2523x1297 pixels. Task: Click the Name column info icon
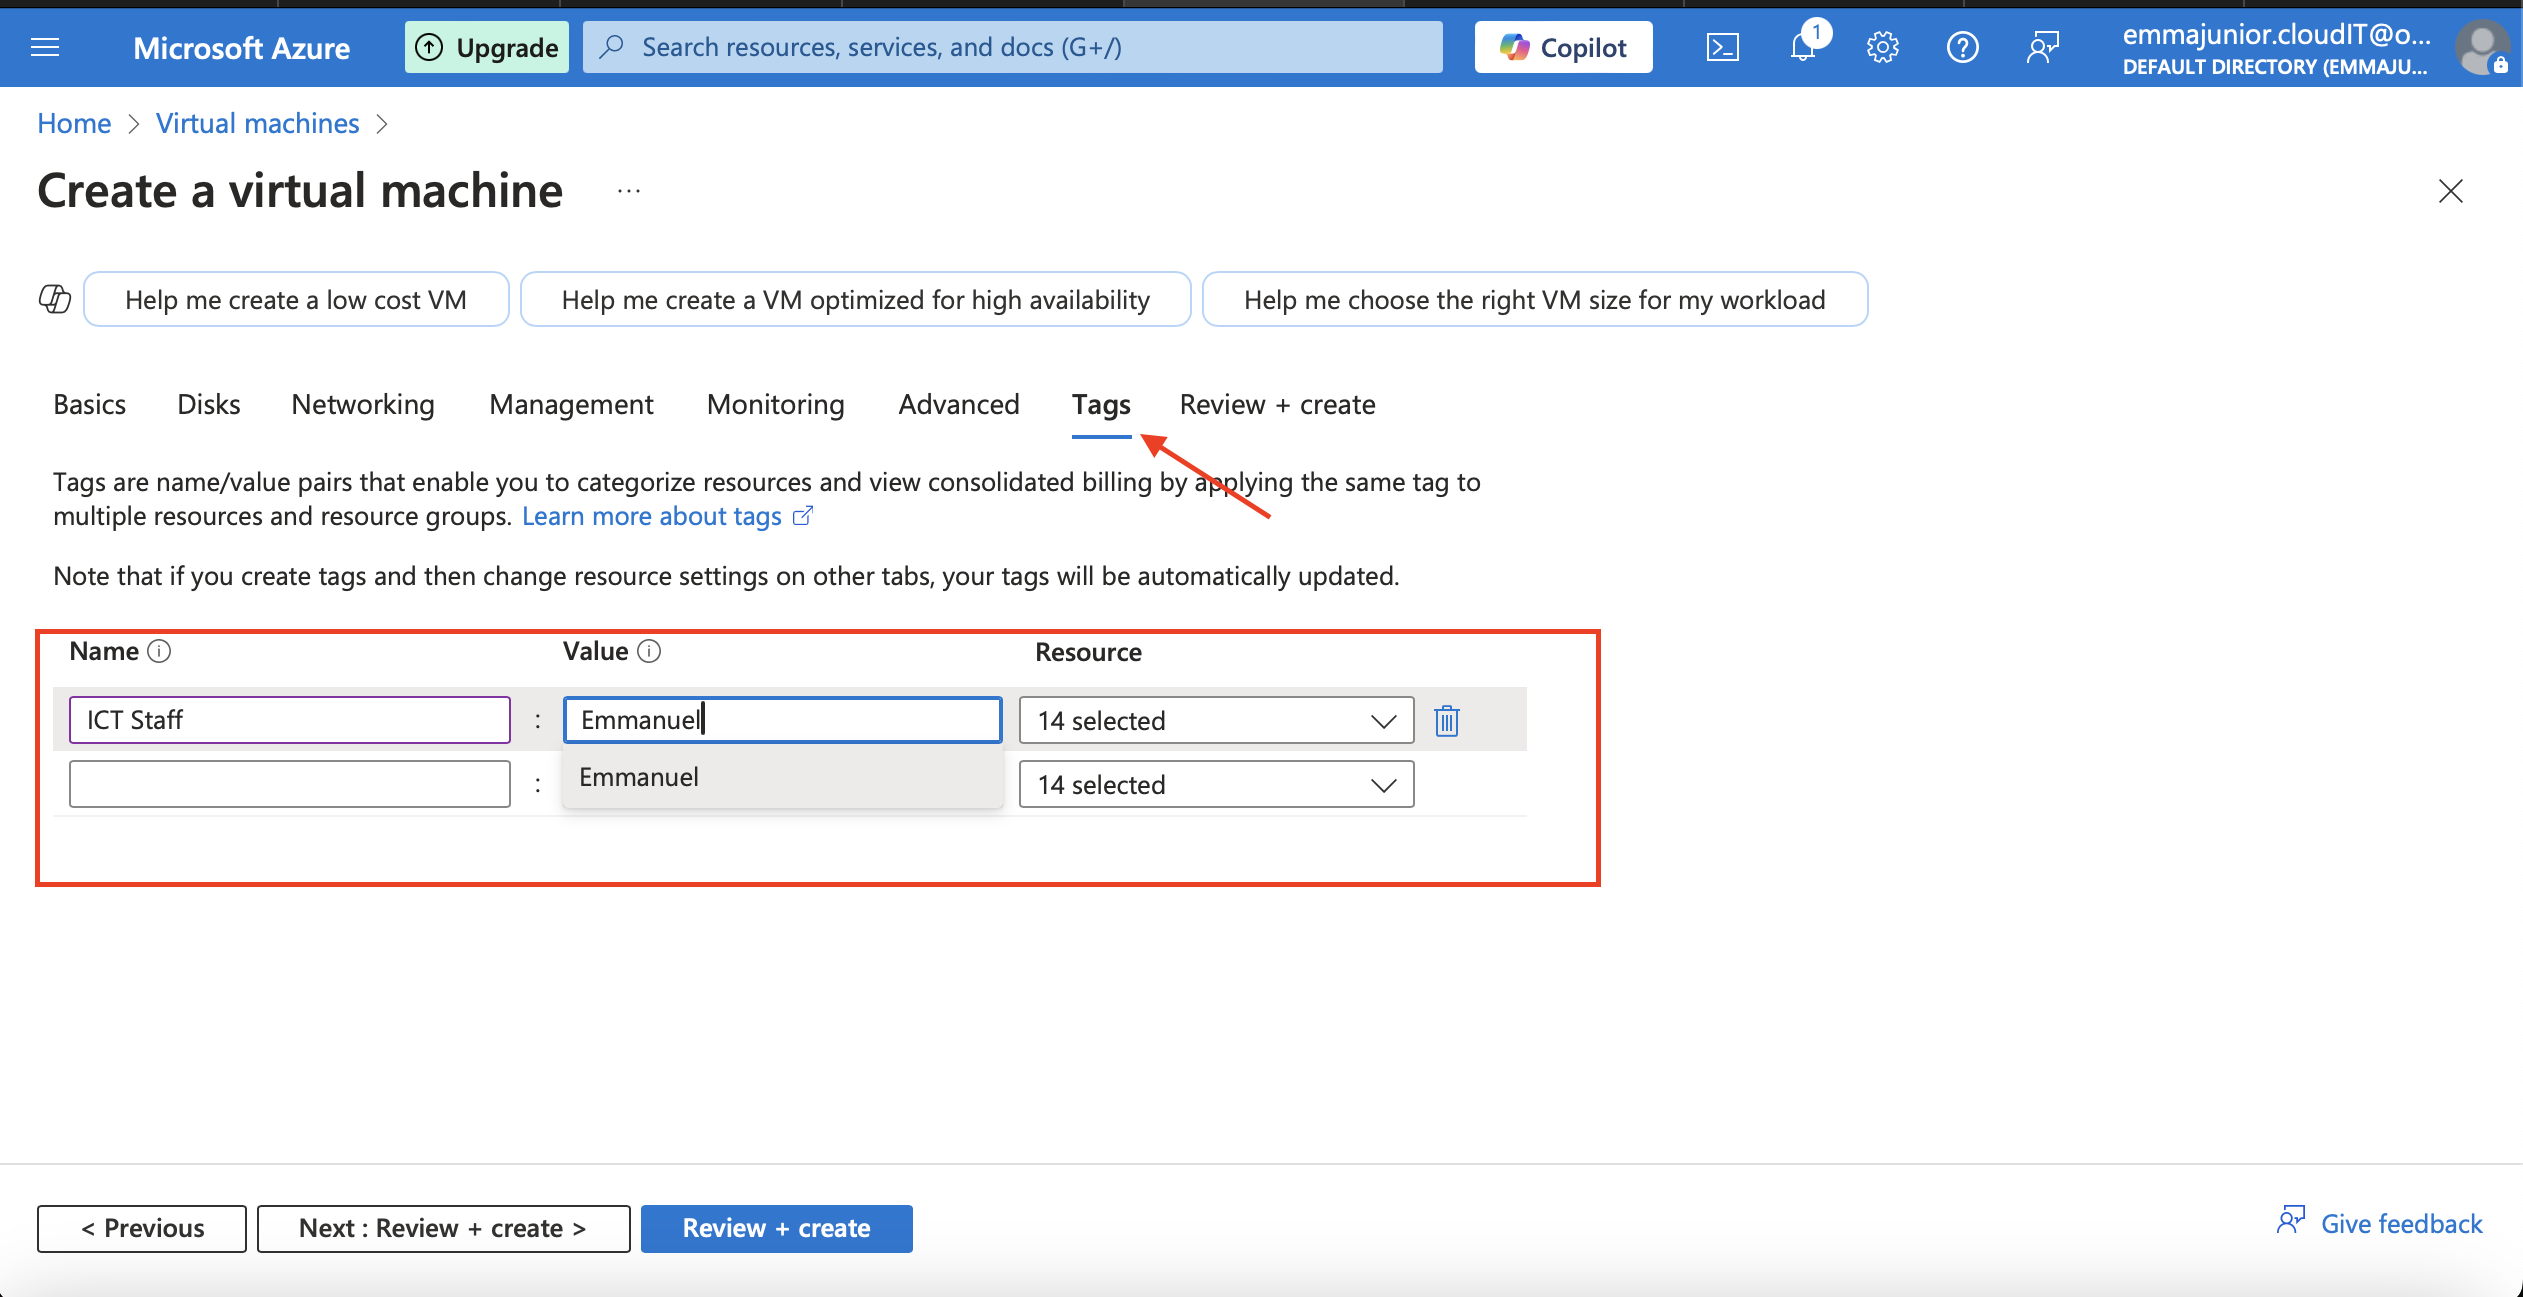159,651
